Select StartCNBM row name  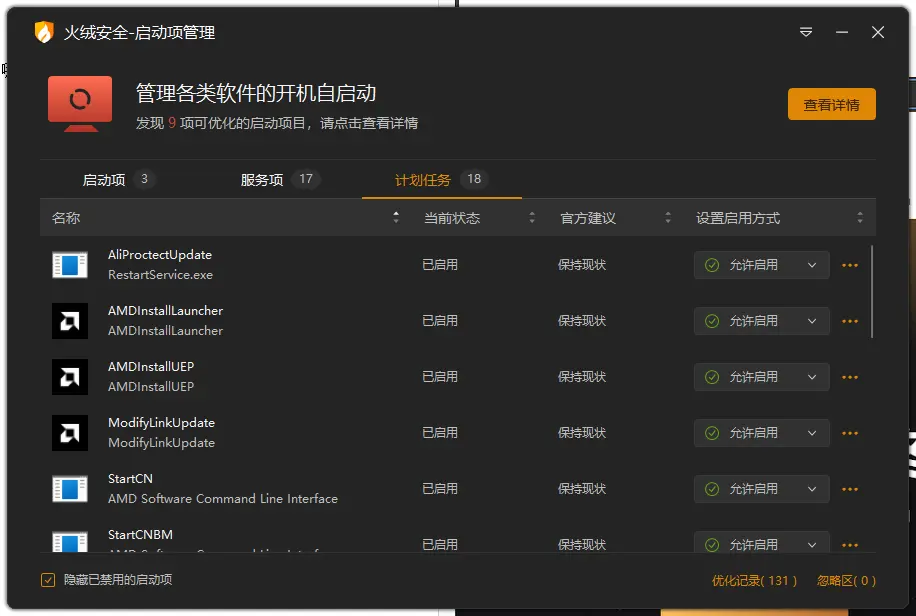[x=140, y=535]
